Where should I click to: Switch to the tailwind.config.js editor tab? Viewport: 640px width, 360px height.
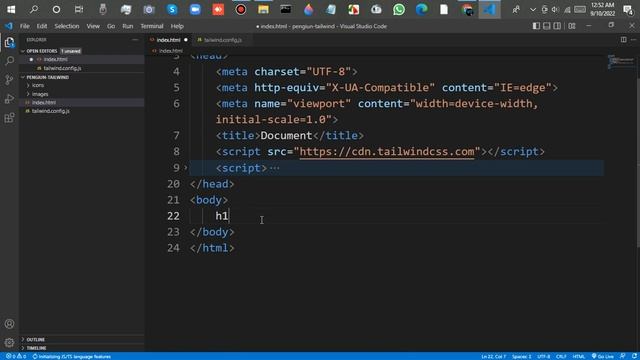click(222, 40)
